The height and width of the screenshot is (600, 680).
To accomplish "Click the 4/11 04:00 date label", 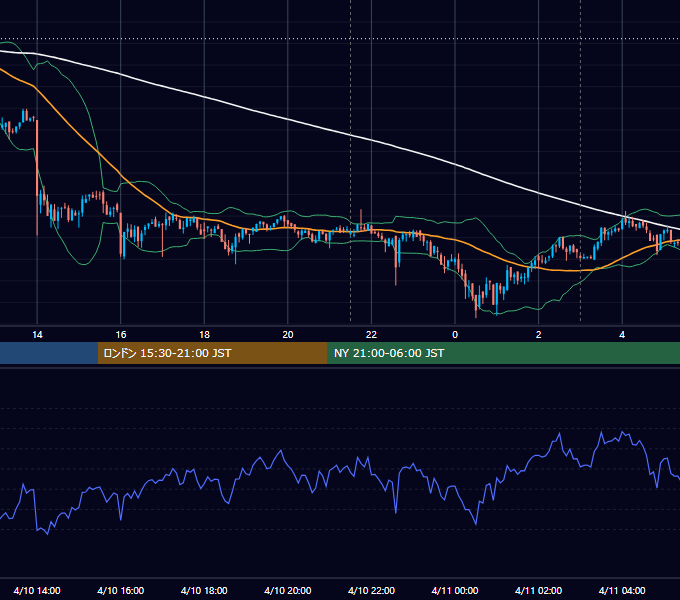I will point(622,590).
